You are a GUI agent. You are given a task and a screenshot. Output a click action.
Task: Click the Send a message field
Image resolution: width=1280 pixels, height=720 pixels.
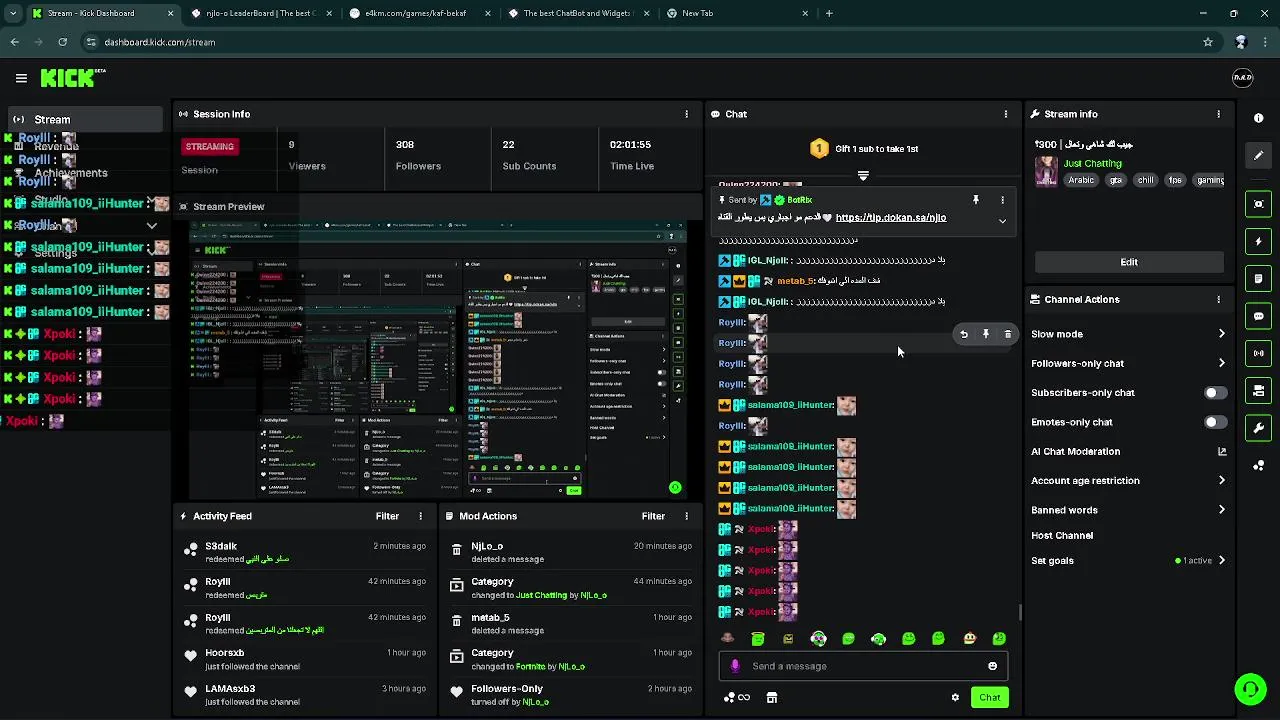tap(863, 666)
